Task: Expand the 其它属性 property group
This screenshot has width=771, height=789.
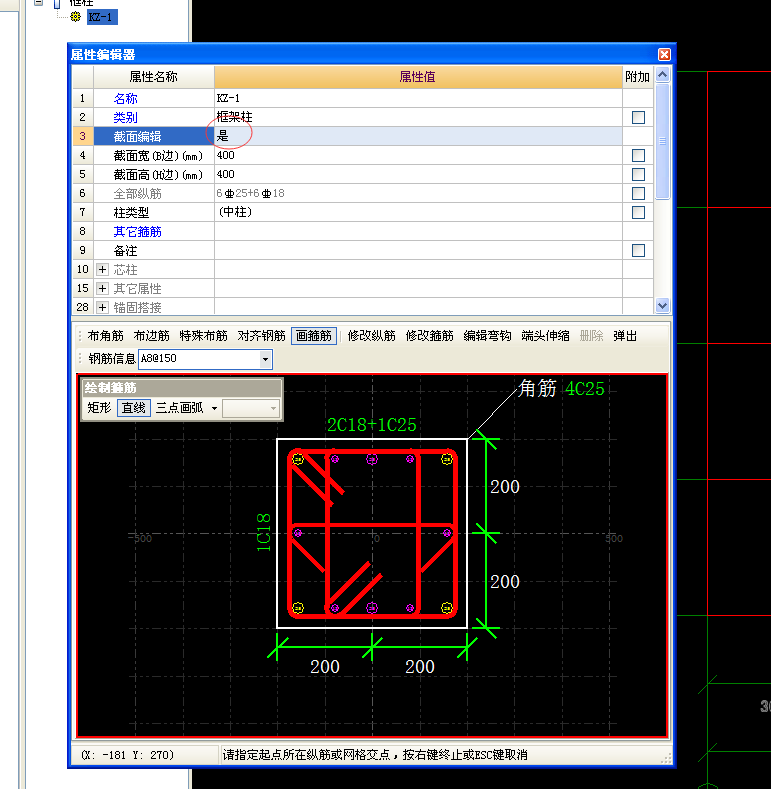Action: (102, 288)
